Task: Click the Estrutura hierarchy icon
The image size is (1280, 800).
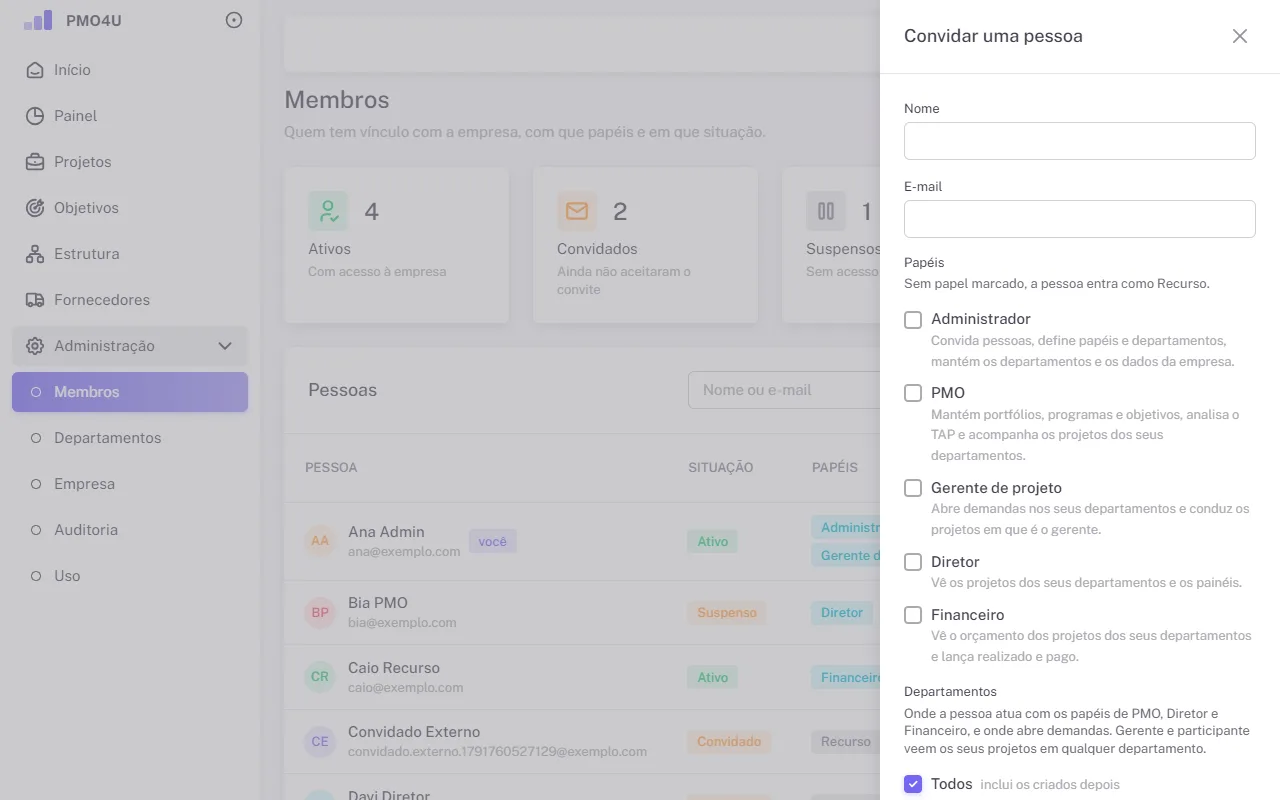Action: click(x=35, y=254)
